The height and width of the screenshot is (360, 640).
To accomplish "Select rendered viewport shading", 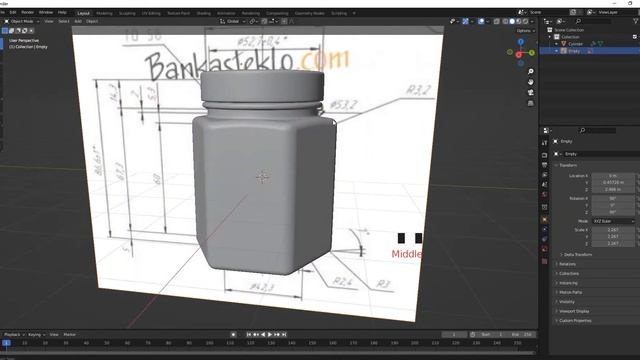I will click(526, 21).
